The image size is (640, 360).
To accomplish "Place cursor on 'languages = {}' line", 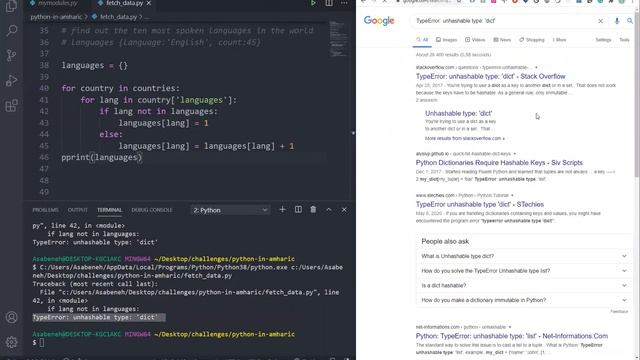I will point(94,65).
